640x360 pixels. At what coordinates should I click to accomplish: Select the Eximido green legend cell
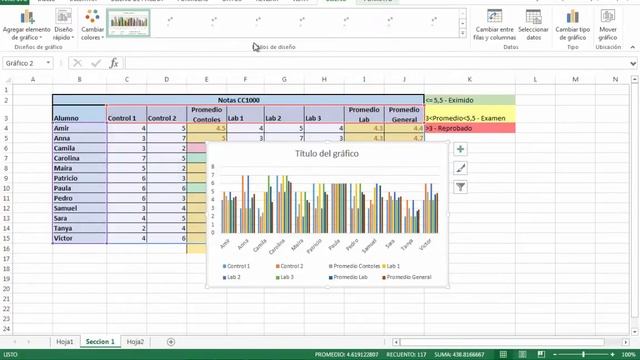tap(470, 100)
